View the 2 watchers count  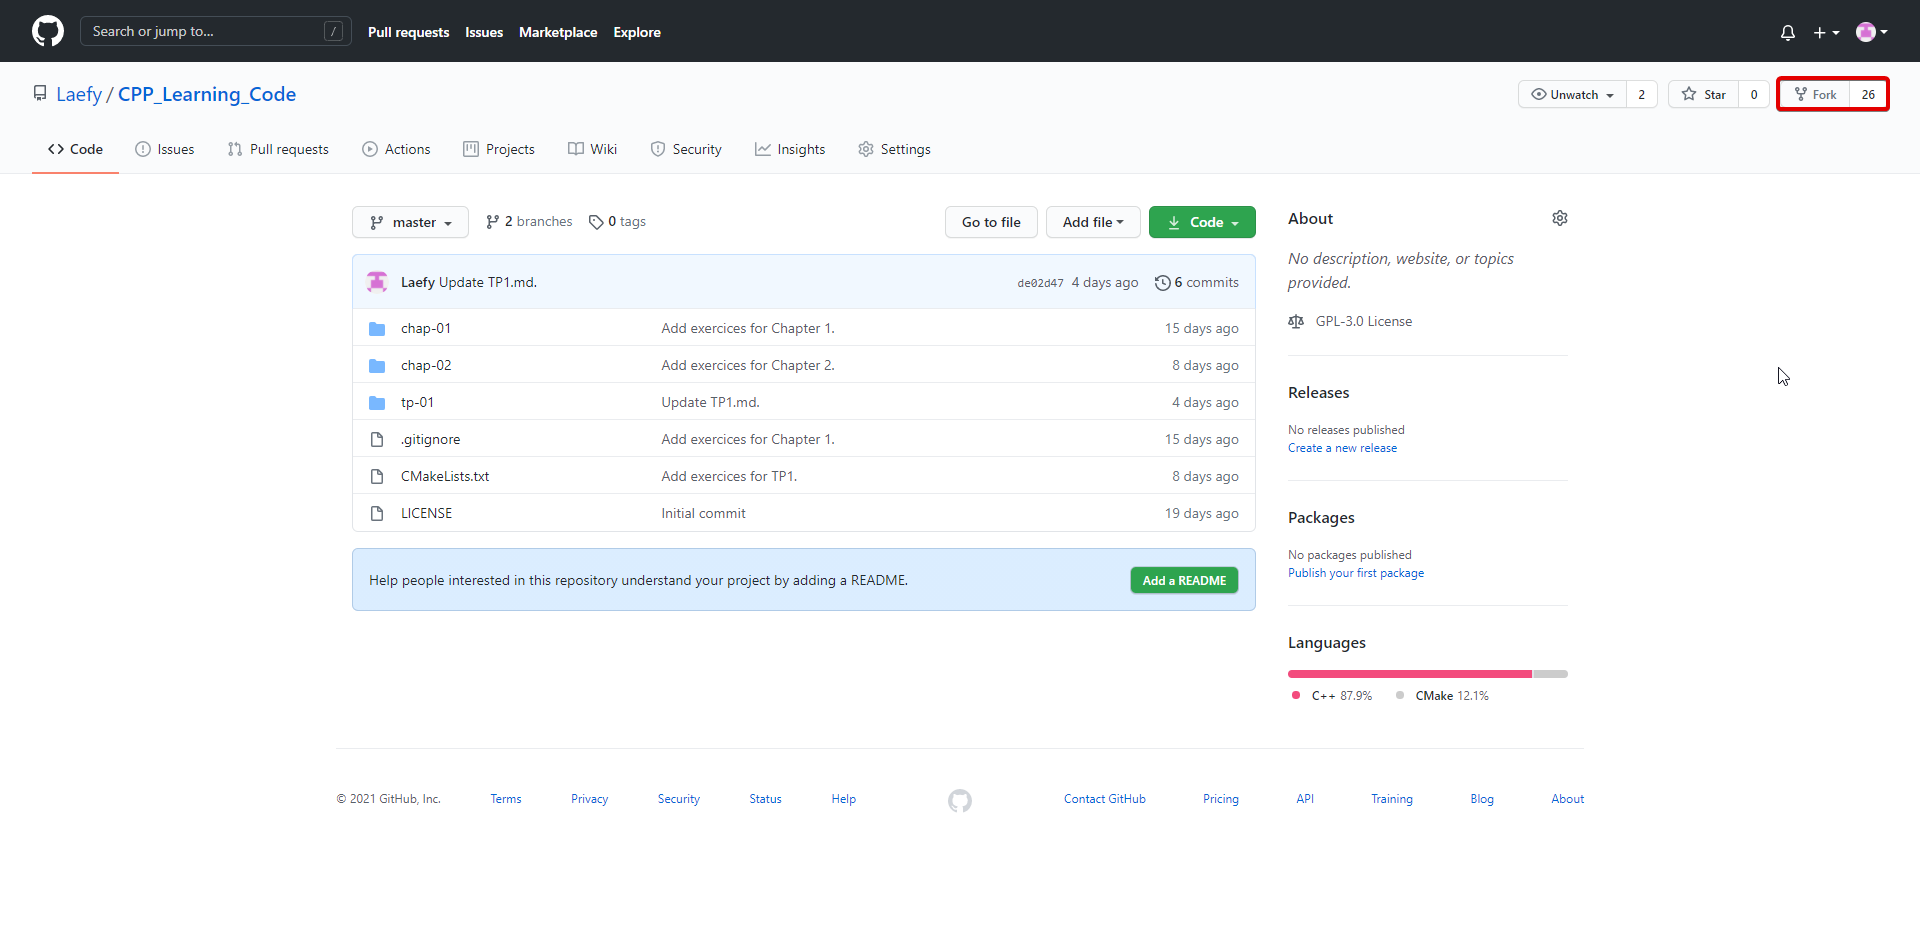point(1641,94)
